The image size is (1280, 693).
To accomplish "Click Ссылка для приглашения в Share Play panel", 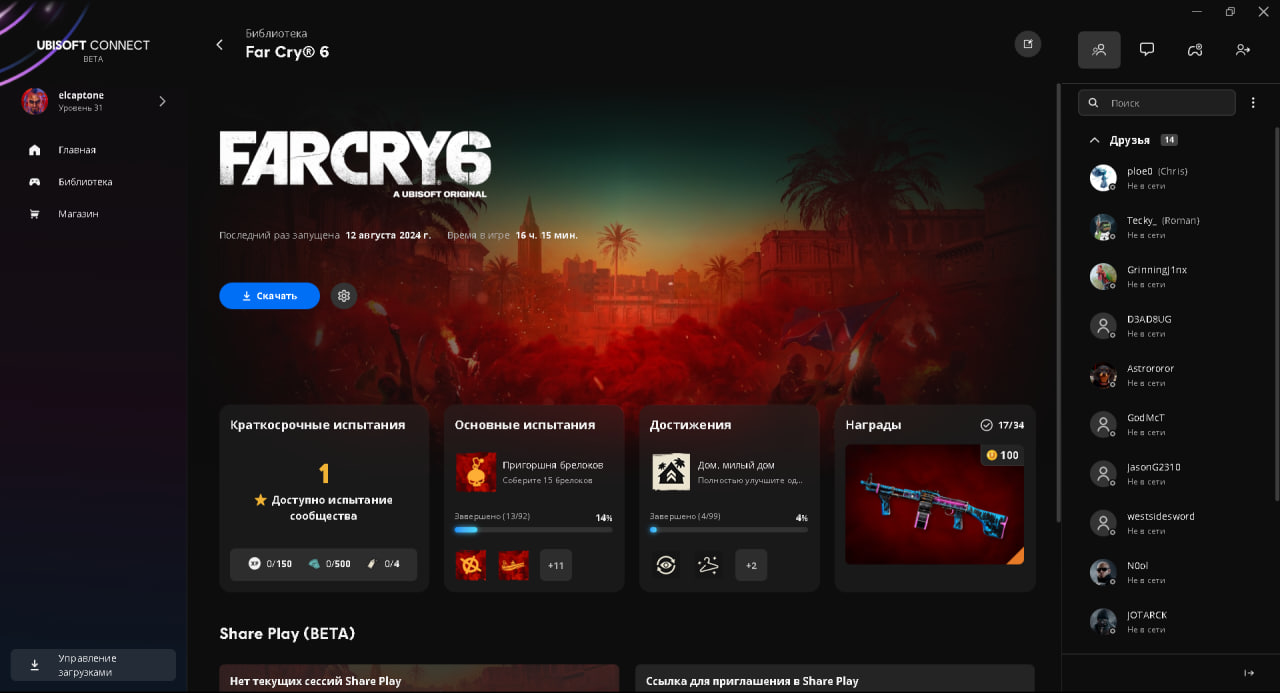I will click(x=835, y=679).
